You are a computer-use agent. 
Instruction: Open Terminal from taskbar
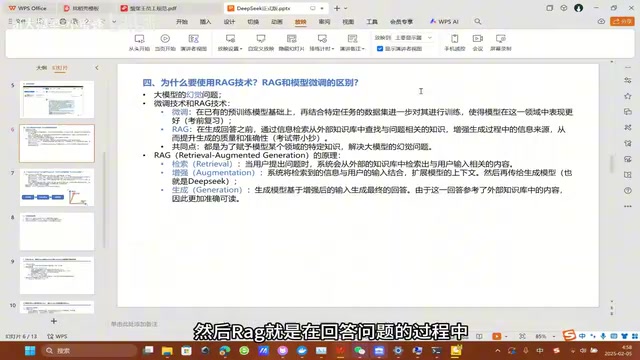point(437,351)
